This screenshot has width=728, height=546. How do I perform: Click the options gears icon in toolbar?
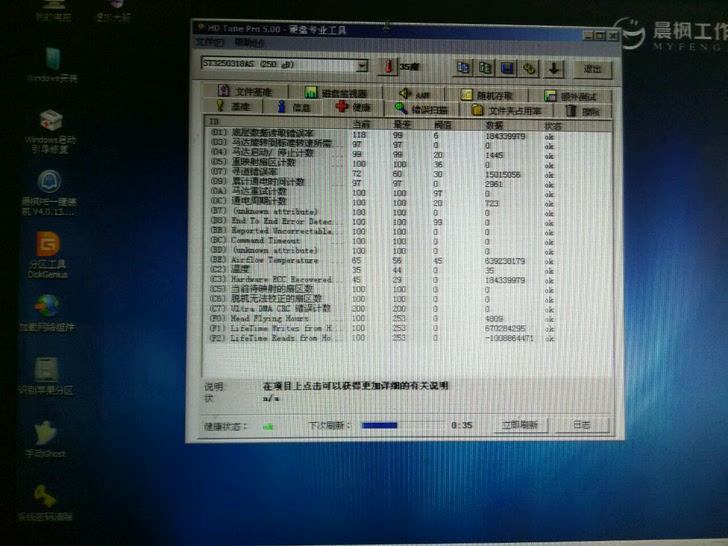pyautogui.click(x=530, y=69)
